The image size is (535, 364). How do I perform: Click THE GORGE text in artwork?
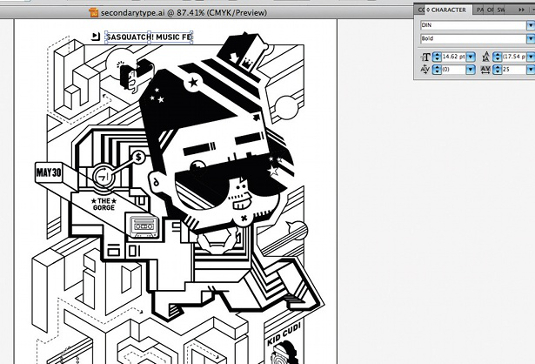(104, 204)
